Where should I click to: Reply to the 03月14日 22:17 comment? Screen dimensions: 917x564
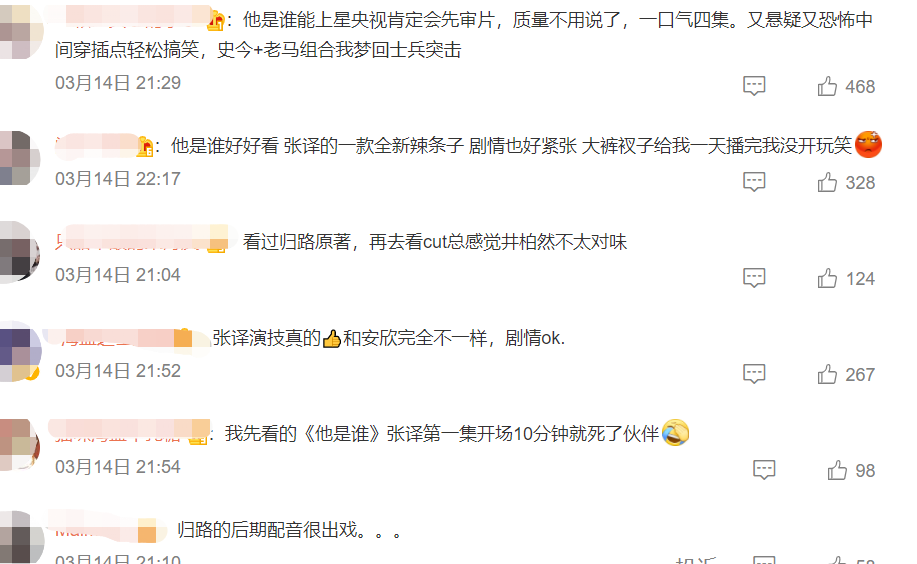(x=754, y=182)
